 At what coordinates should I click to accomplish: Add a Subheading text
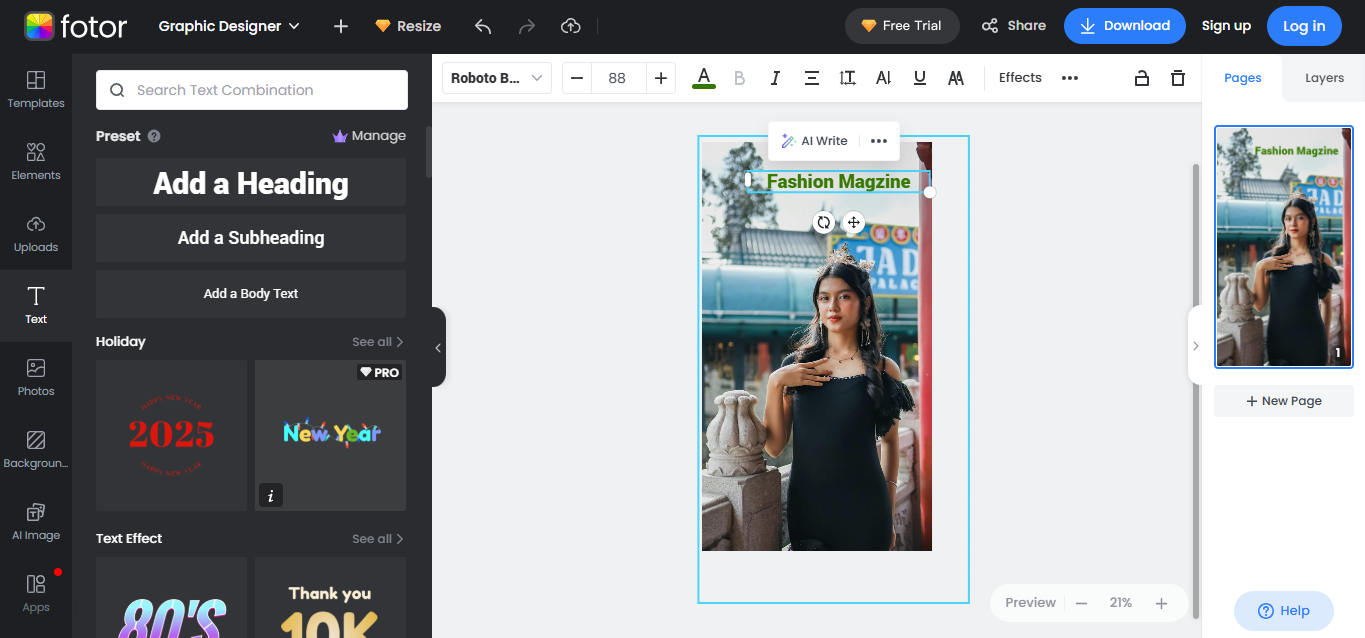pos(251,238)
